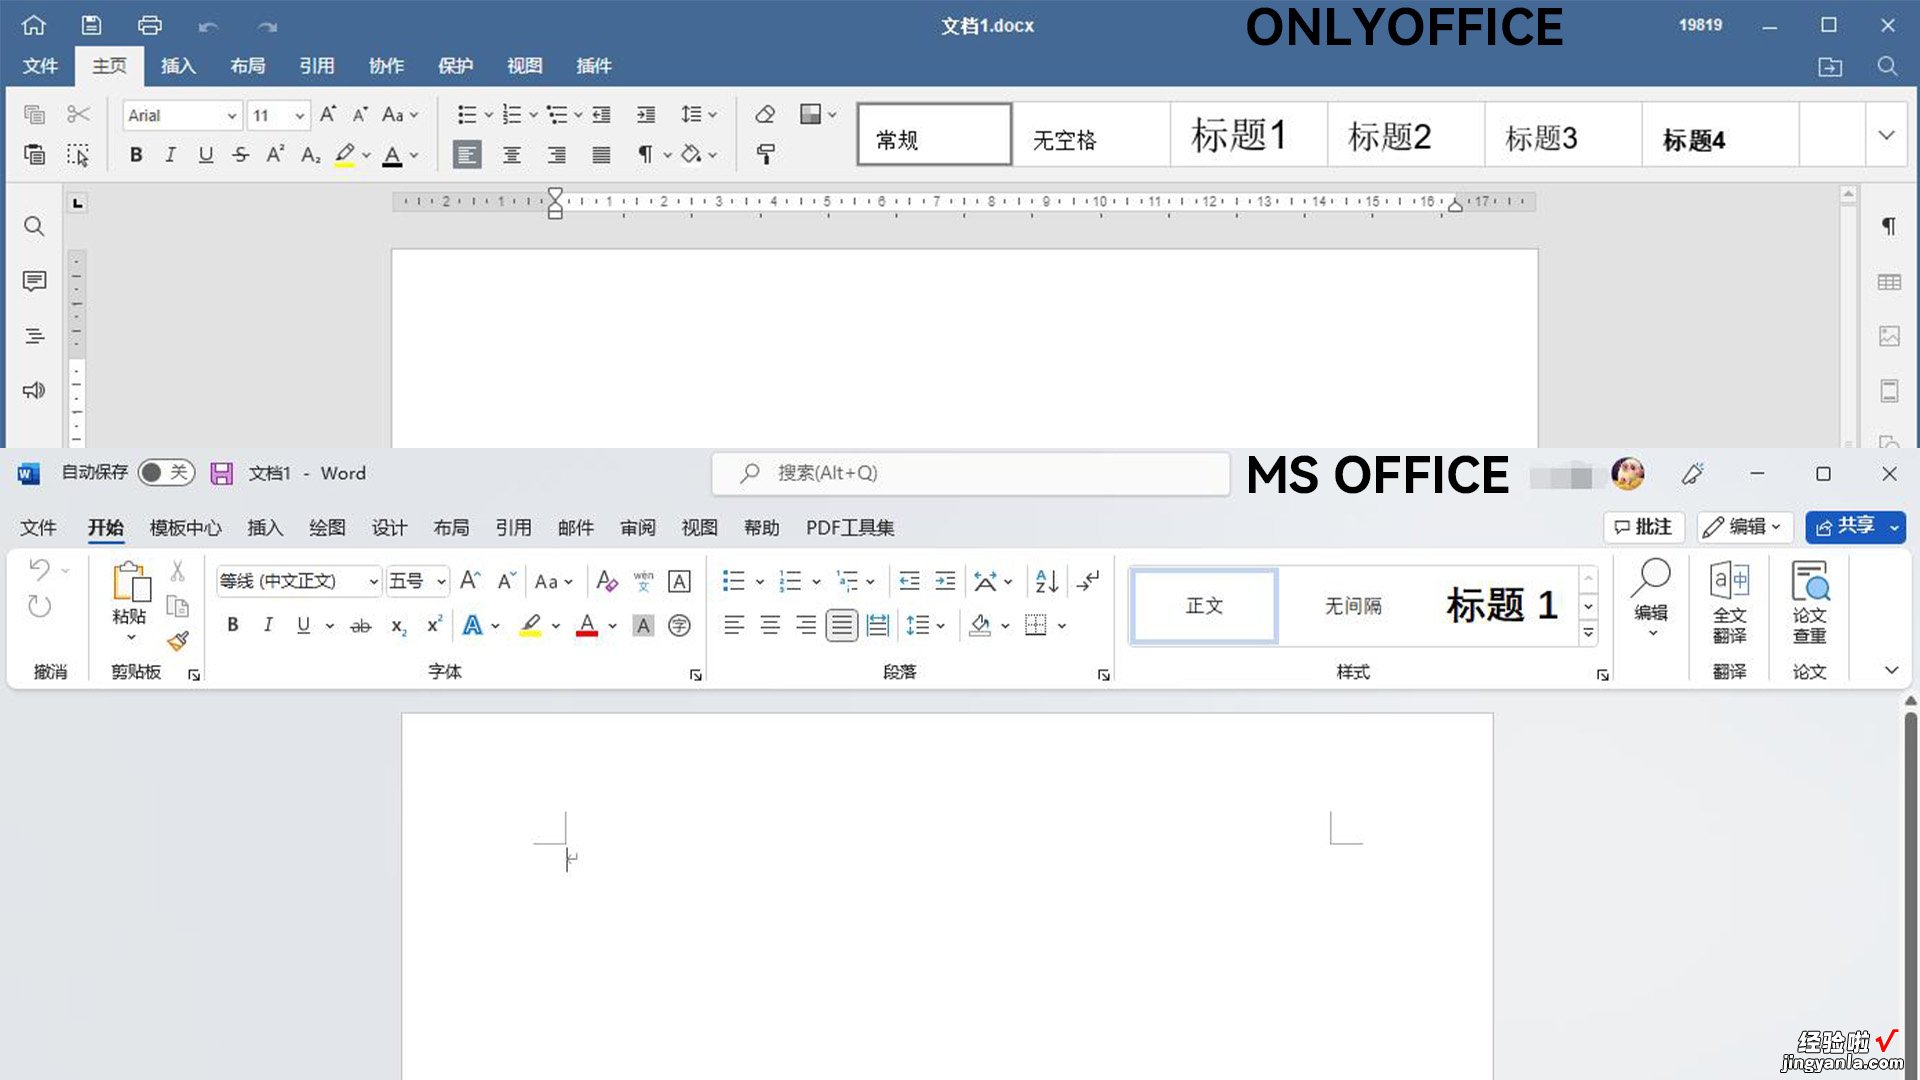1920x1080 pixels.
Task: Click the ONLYOFFICE copy style paint roller icon
Action: coord(765,154)
